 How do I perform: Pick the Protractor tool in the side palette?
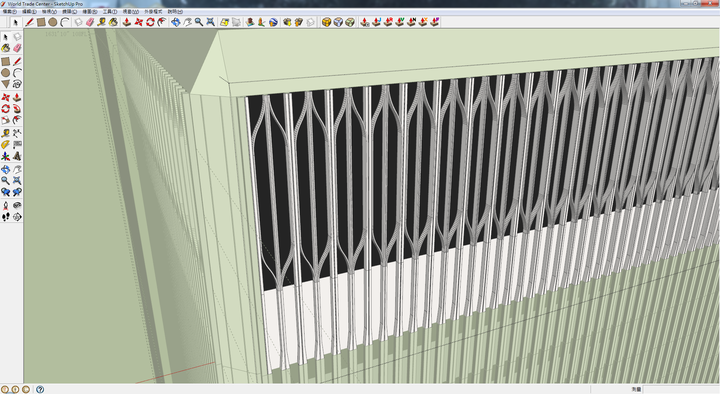pyautogui.click(x=6, y=145)
